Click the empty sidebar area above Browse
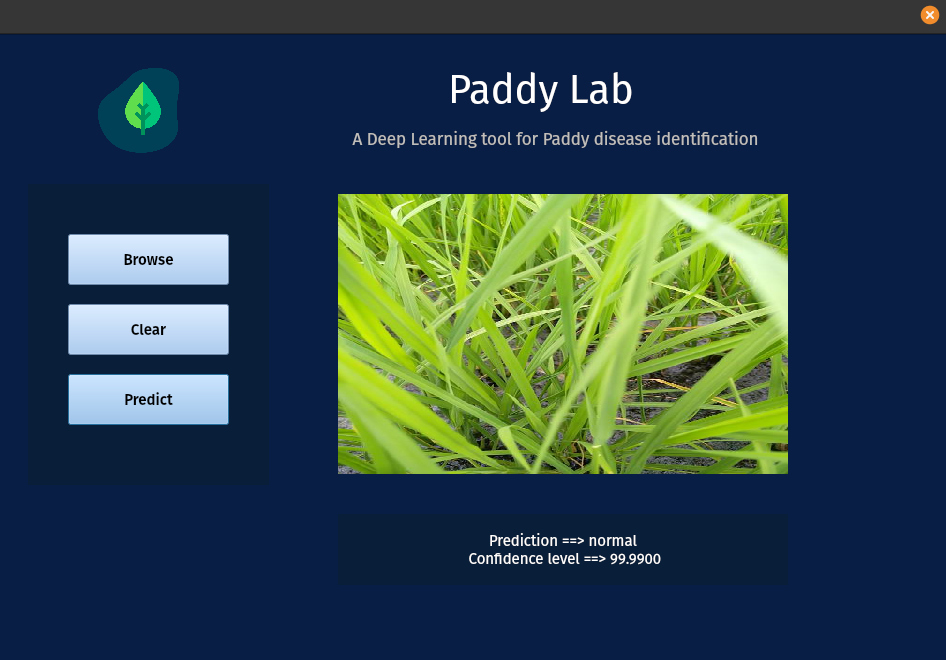Image resolution: width=946 pixels, height=660 pixels. [x=148, y=208]
